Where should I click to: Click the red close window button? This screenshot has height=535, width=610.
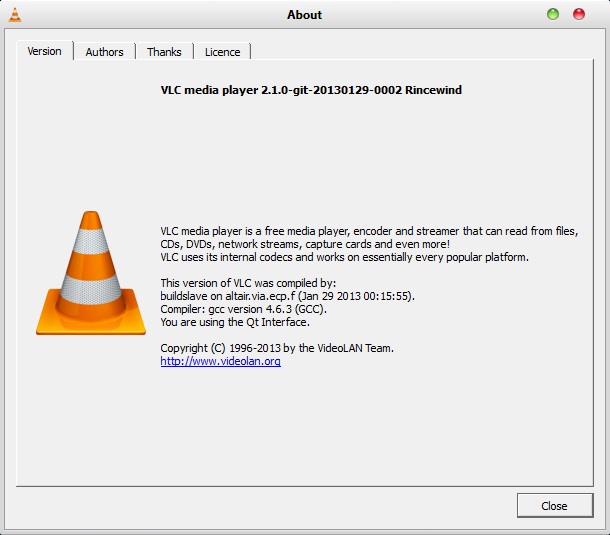click(x=579, y=14)
